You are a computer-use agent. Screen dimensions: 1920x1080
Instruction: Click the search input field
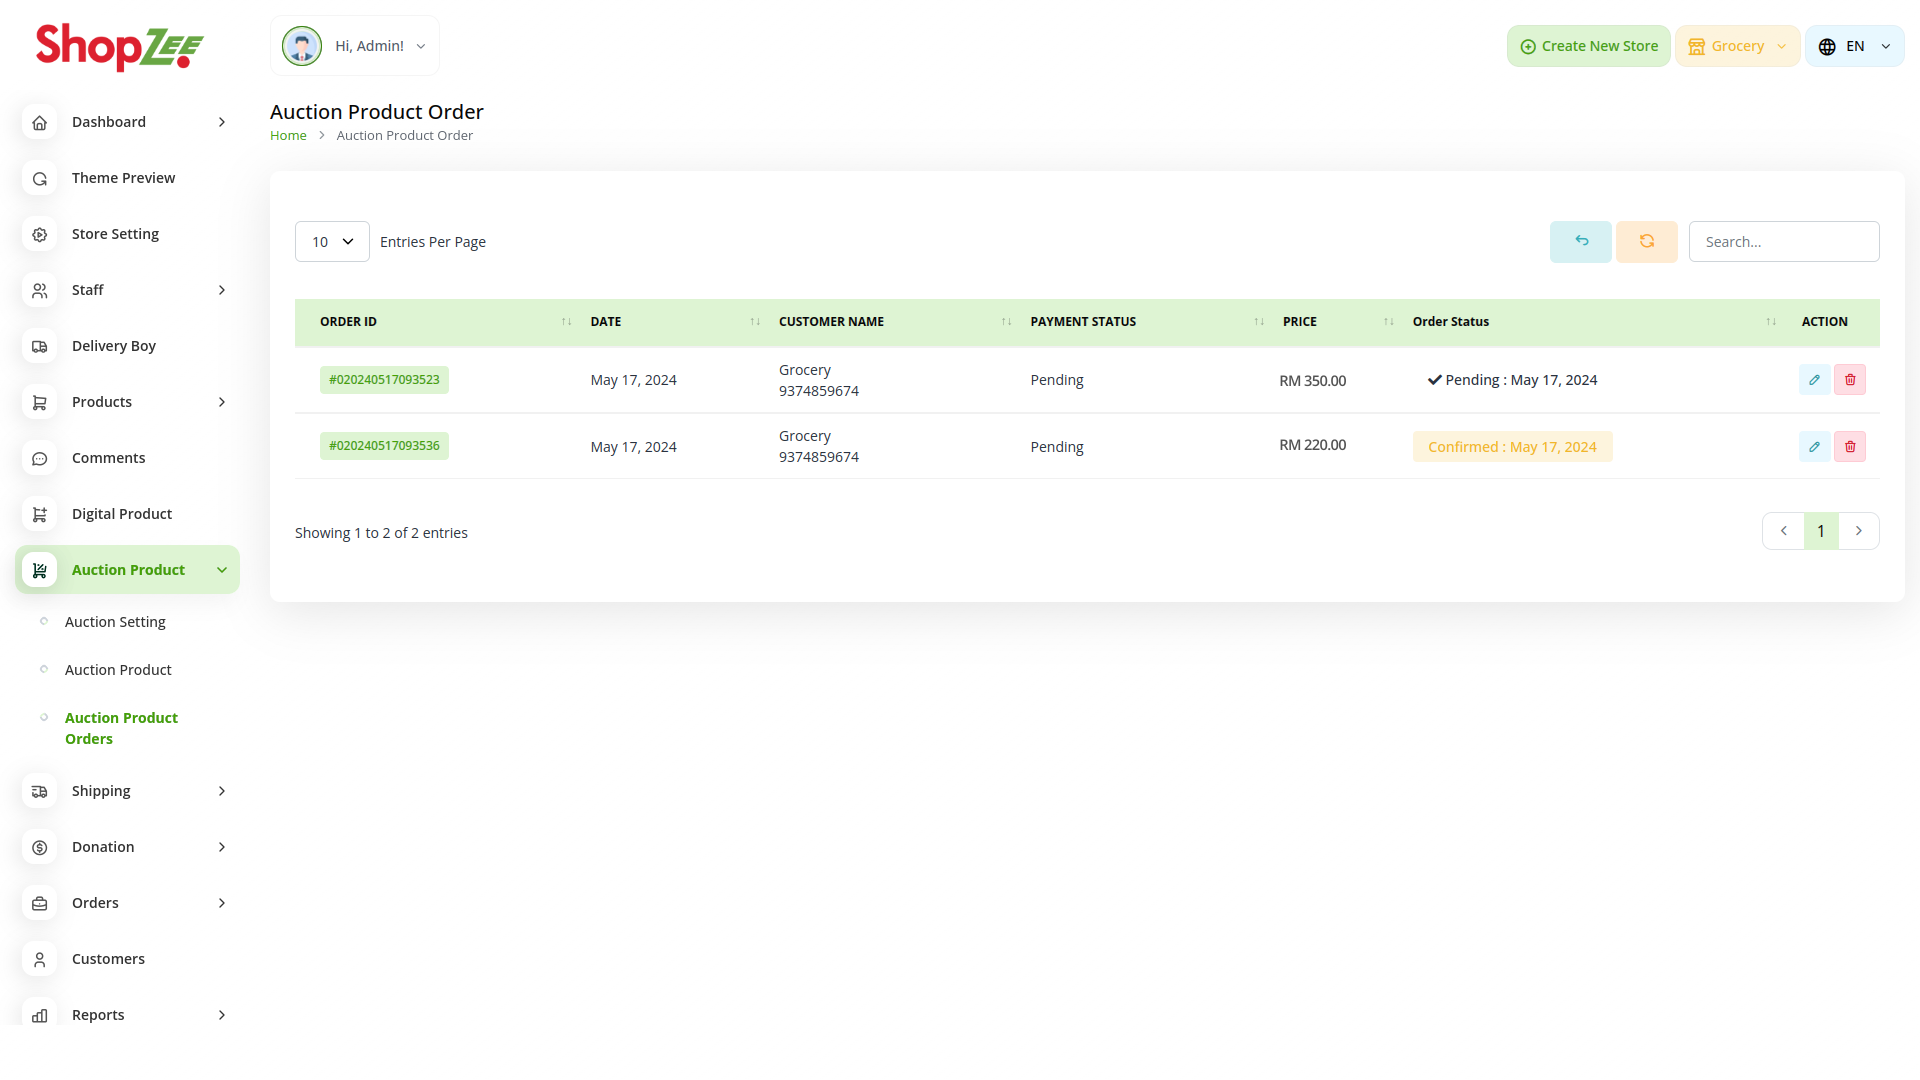point(1783,242)
